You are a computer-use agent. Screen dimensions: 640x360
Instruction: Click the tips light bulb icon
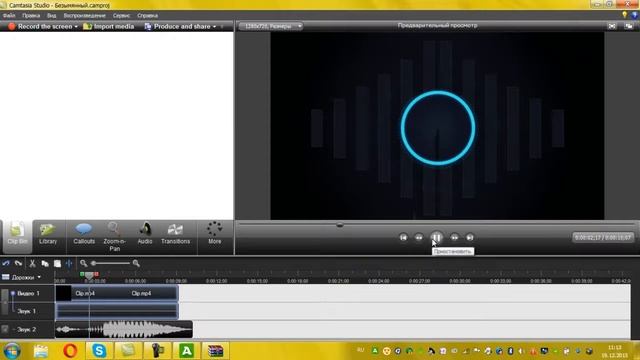pos(624,15)
